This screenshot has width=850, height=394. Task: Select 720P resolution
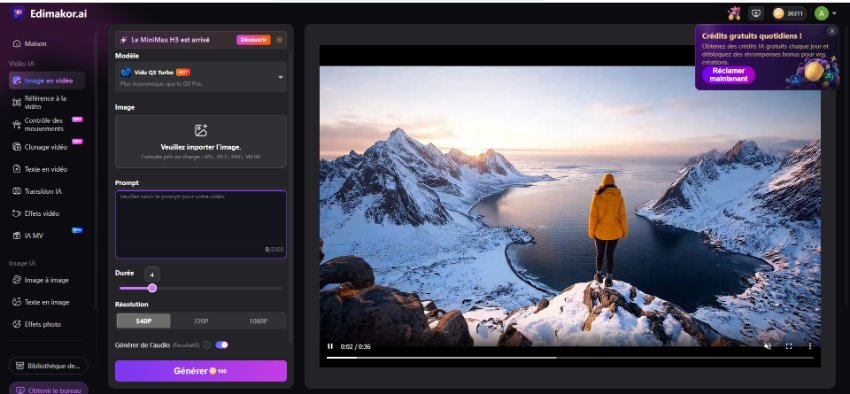[201, 321]
